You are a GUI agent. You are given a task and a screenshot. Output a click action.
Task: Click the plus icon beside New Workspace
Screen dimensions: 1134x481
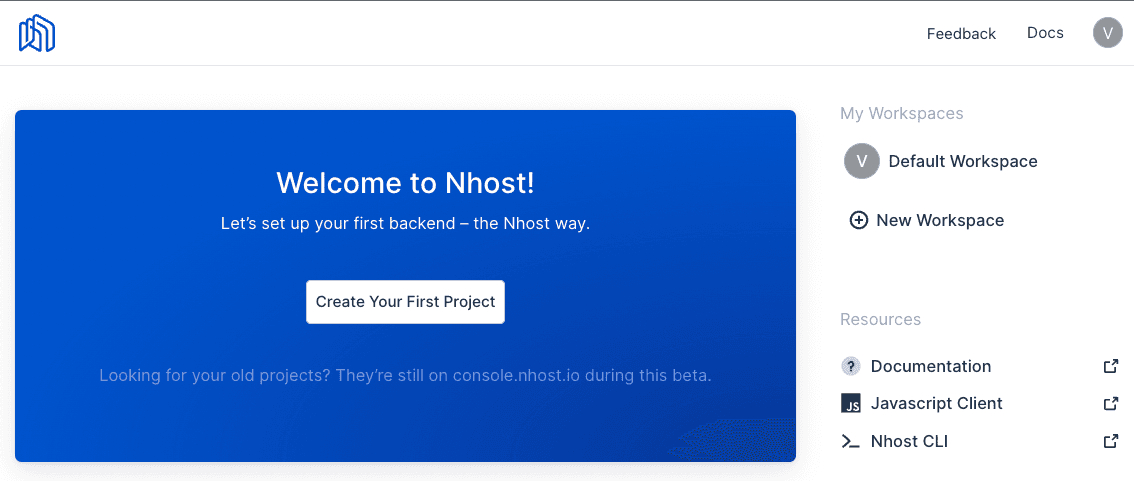click(858, 220)
